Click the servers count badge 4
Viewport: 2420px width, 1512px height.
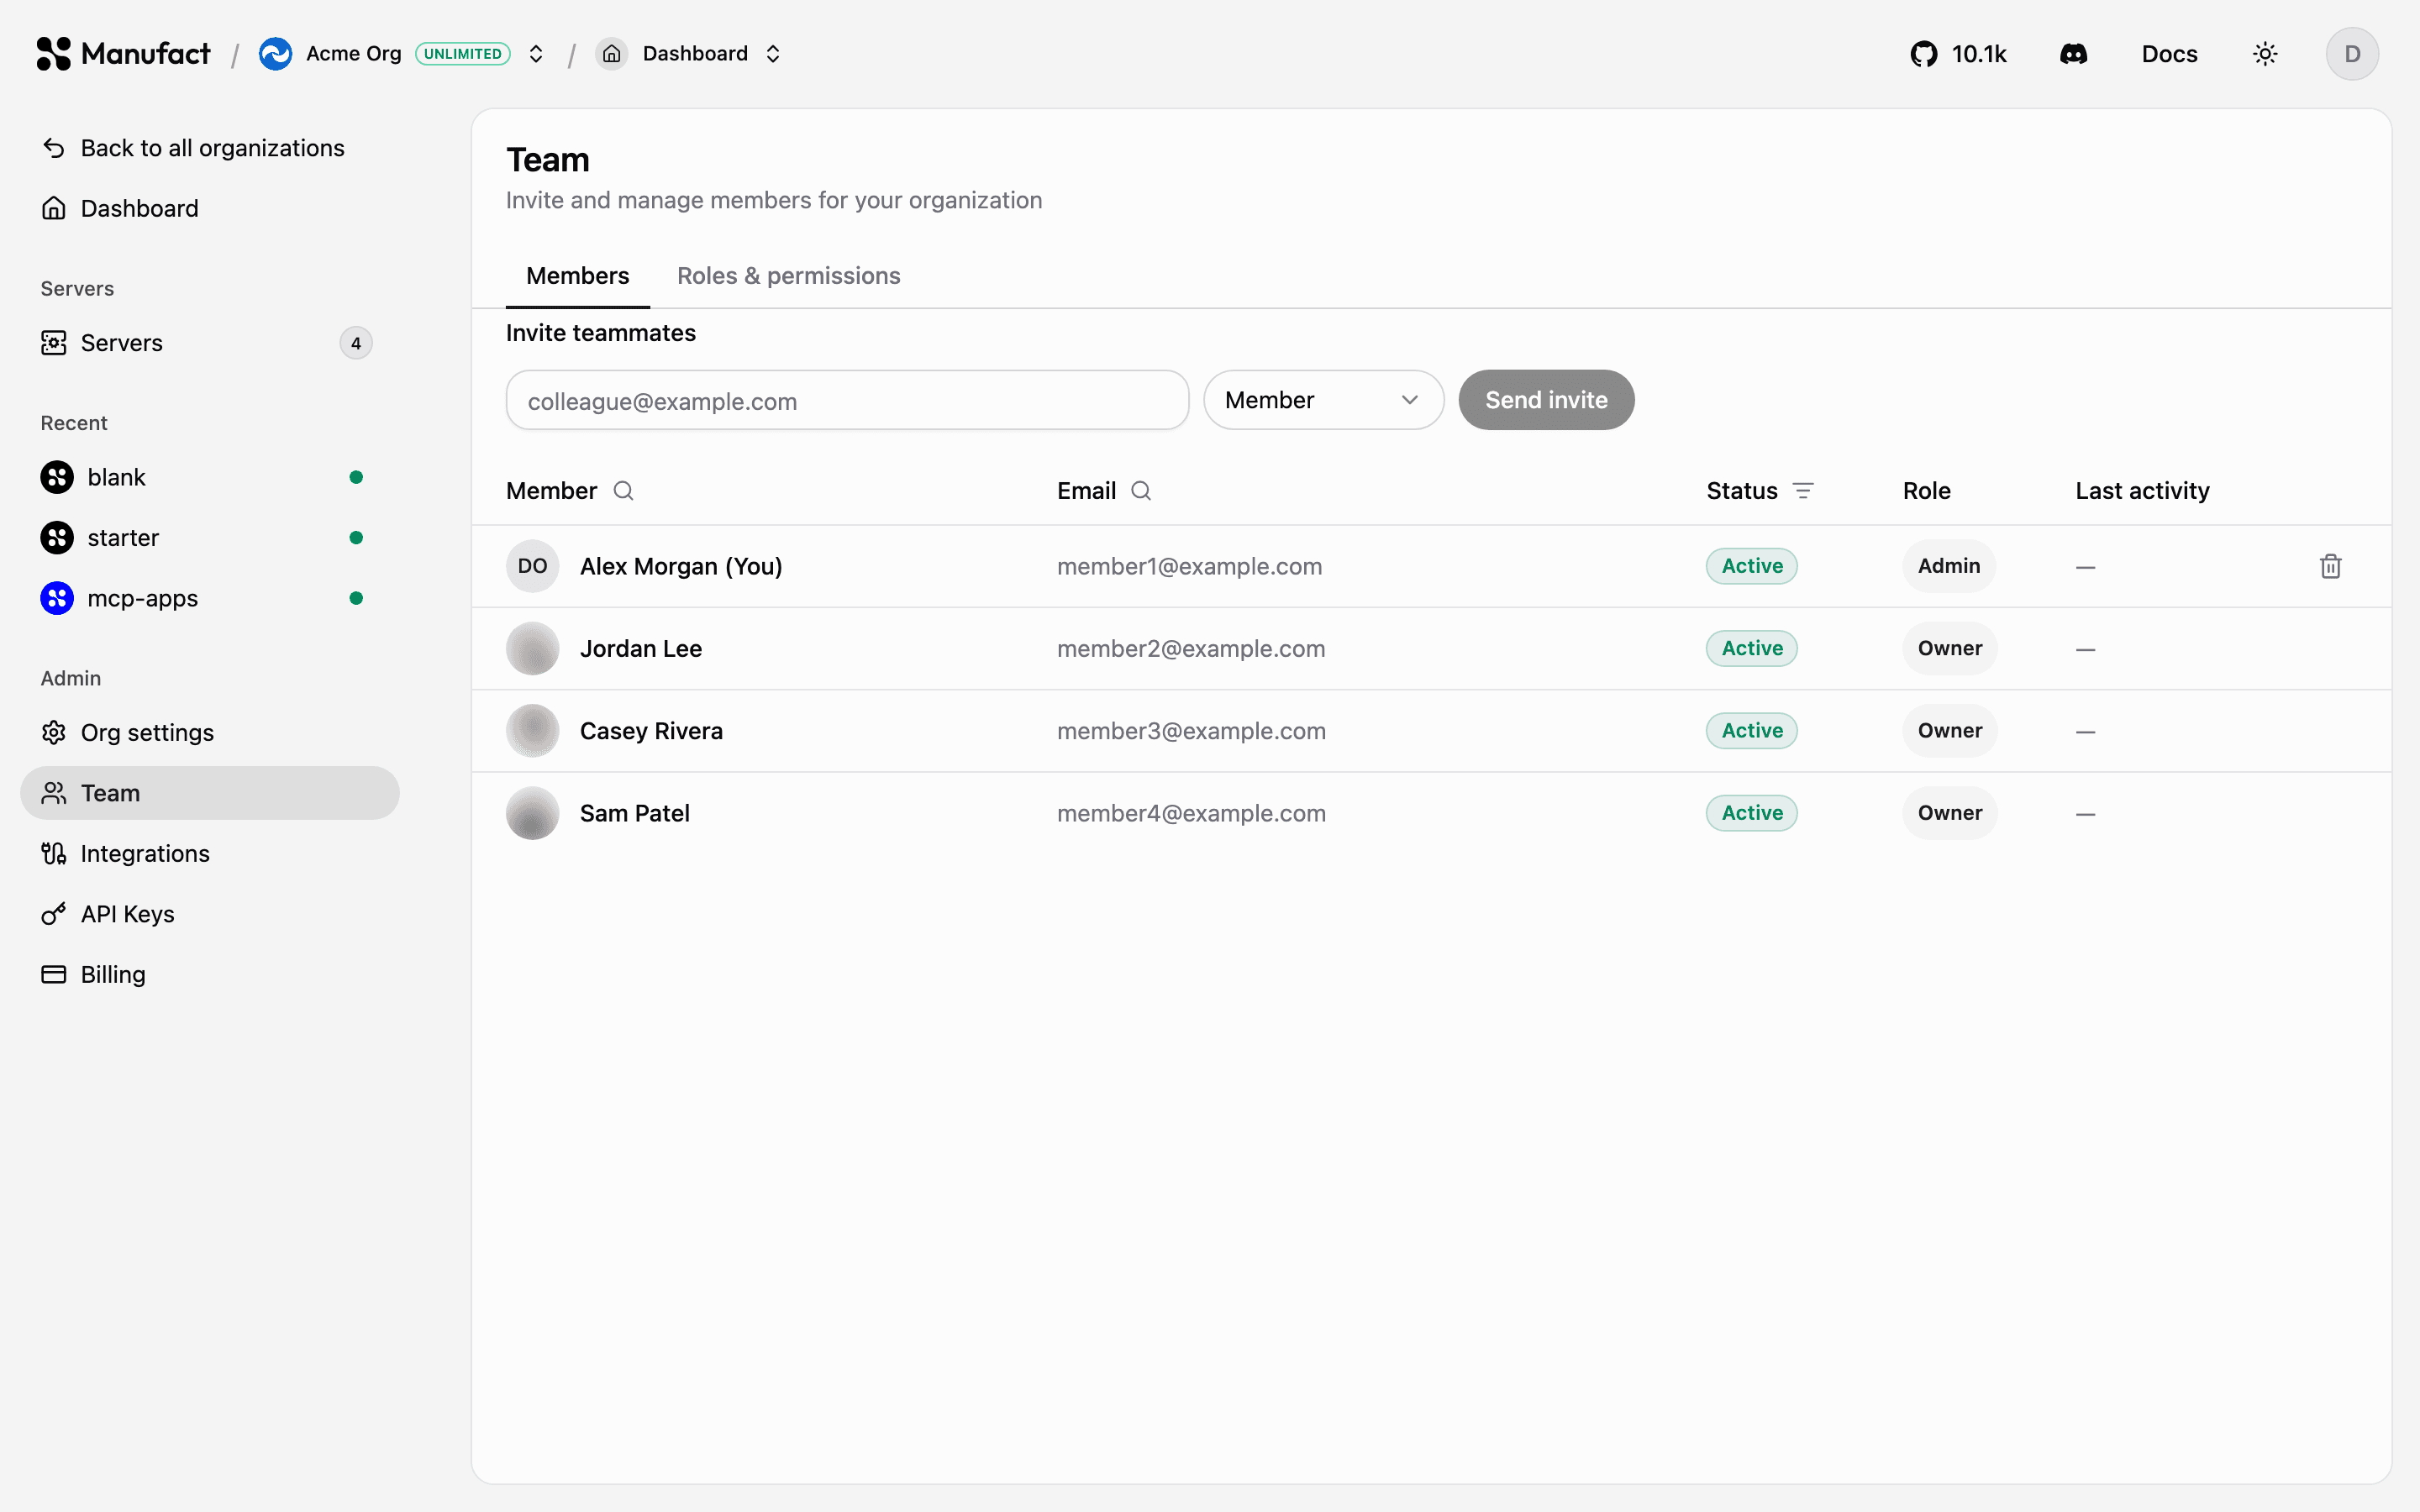(356, 343)
